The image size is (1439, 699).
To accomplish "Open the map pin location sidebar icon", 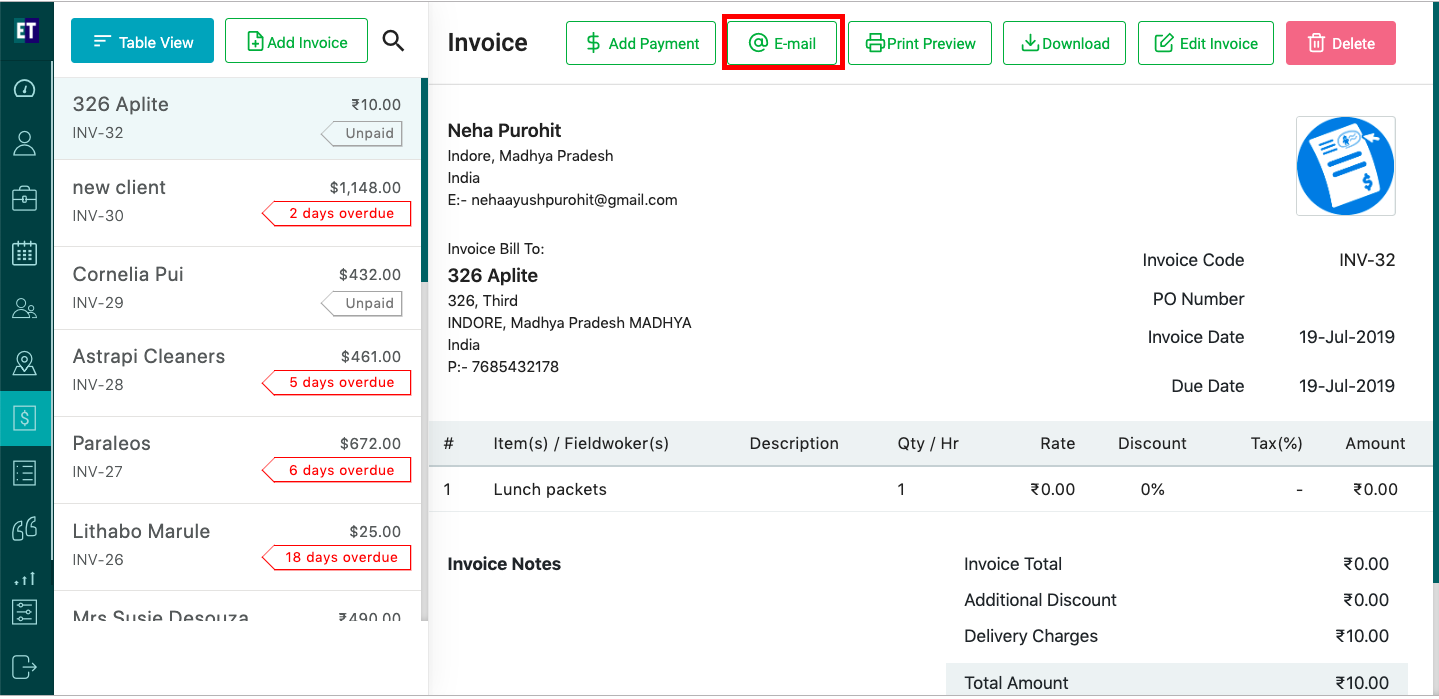I will point(25,363).
